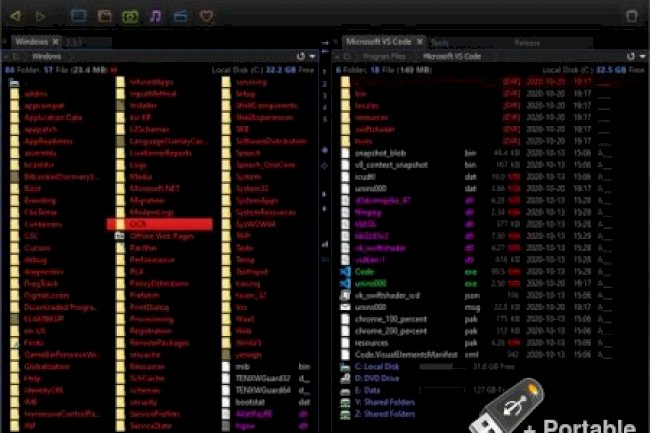650x433 pixels.
Task: Open the green Pictures camera shortcut icon
Action: click(x=130, y=17)
